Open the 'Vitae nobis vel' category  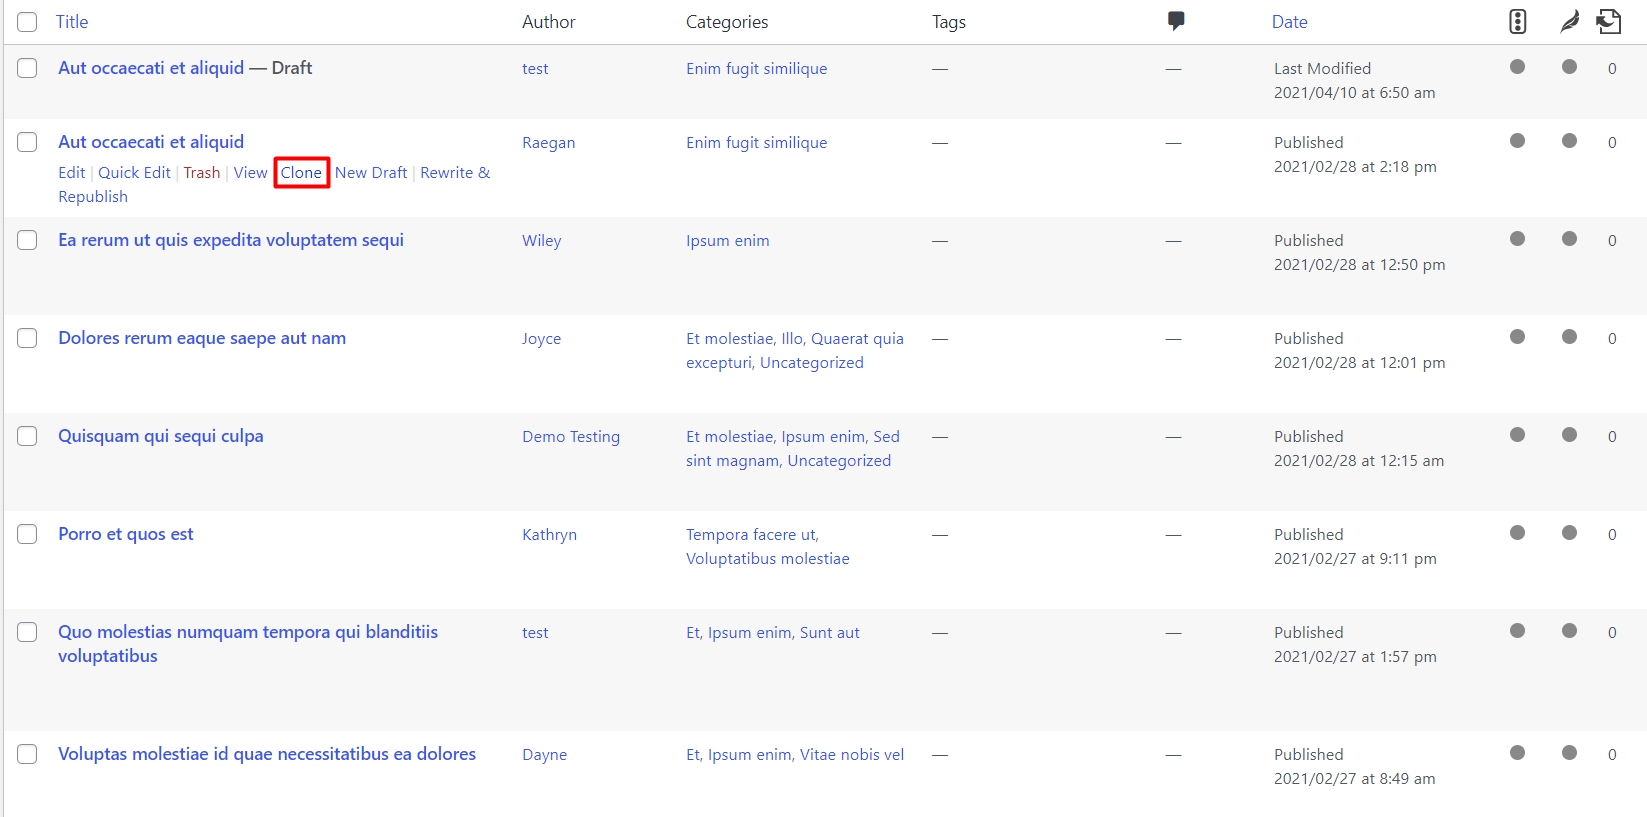[x=852, y=755]
